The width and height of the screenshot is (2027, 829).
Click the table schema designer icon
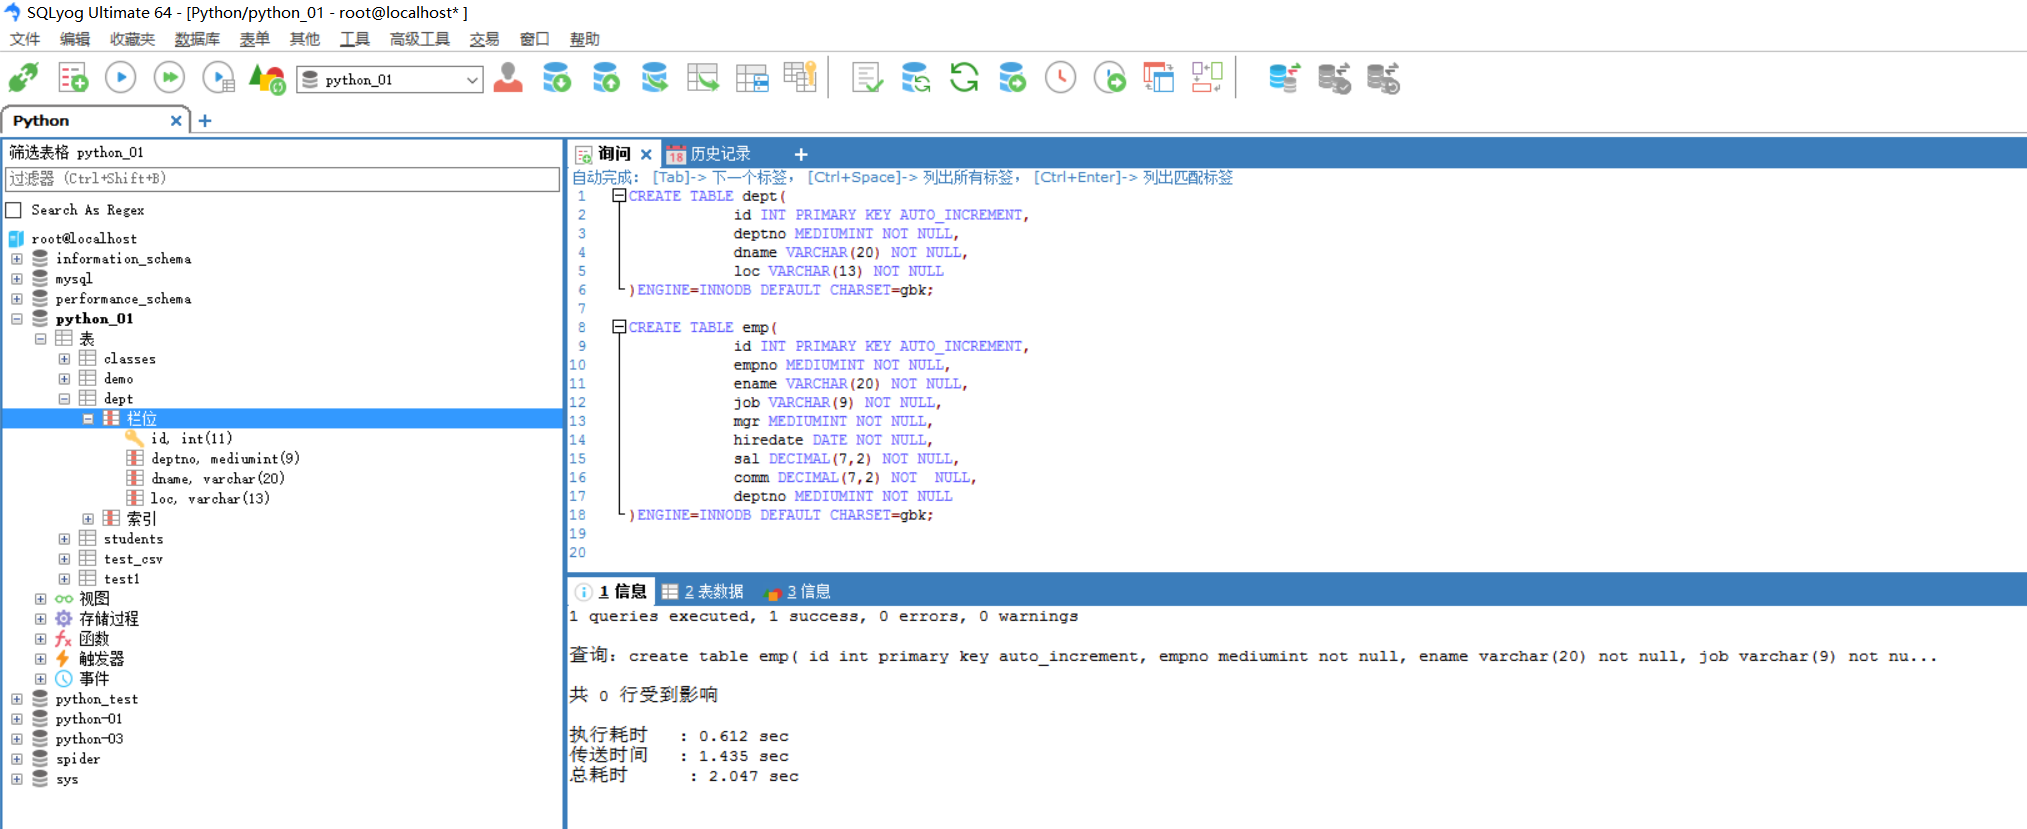(752, 78)
